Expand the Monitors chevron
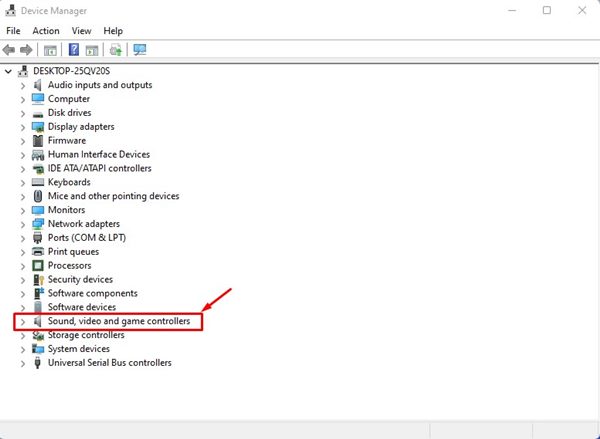This screenshot has height=439, width=600. [x=23, y=211]
